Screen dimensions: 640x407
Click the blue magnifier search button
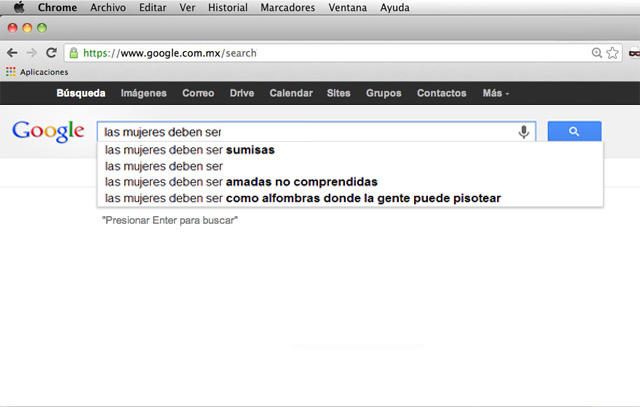574,131
